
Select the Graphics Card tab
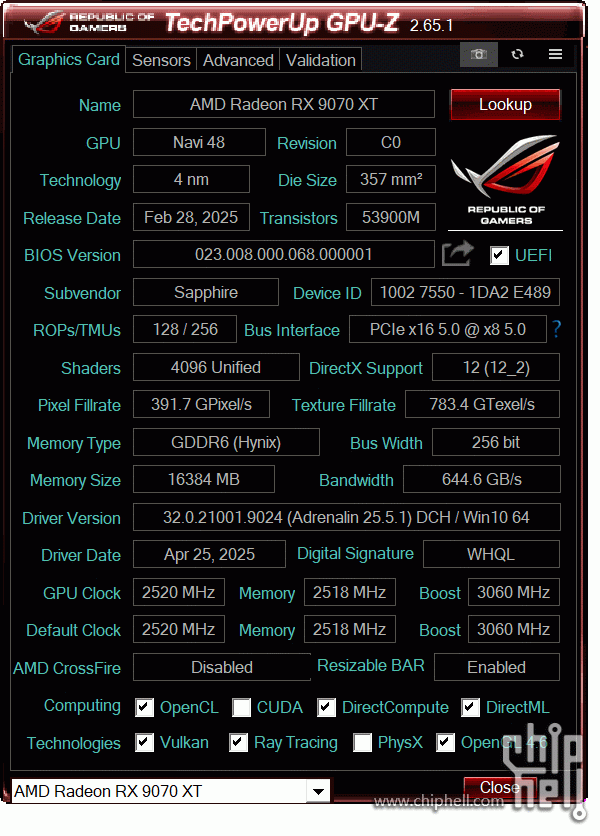[68, 59]
